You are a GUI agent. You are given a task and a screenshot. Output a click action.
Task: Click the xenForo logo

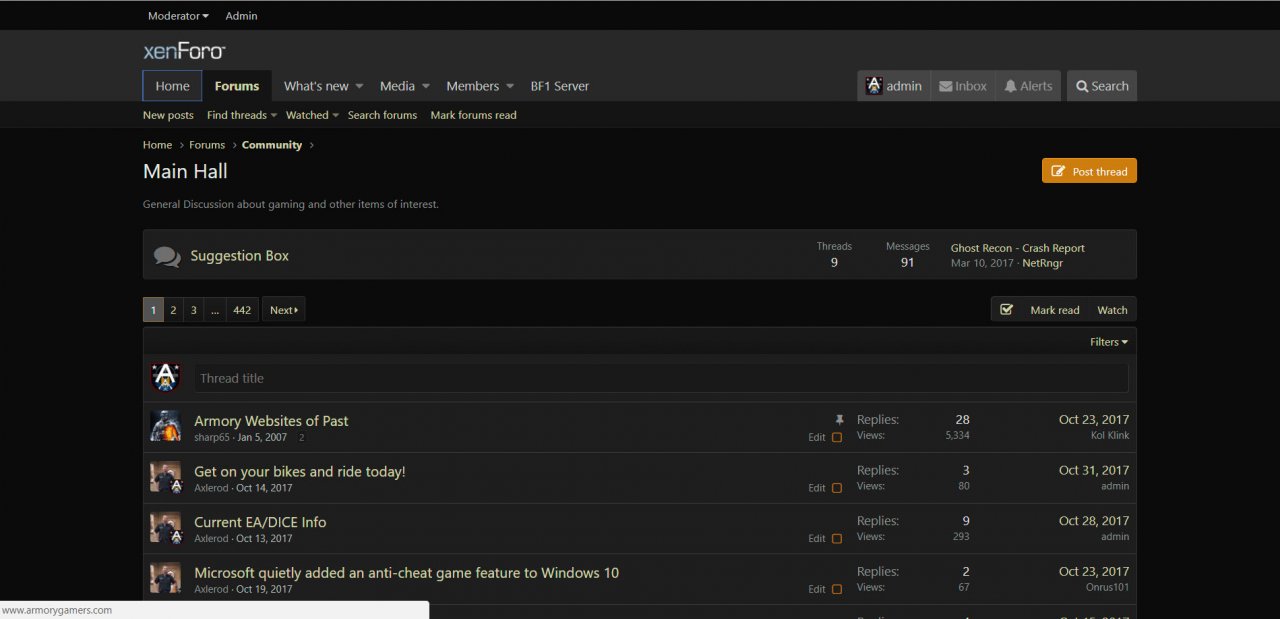[x=184, y=51]
